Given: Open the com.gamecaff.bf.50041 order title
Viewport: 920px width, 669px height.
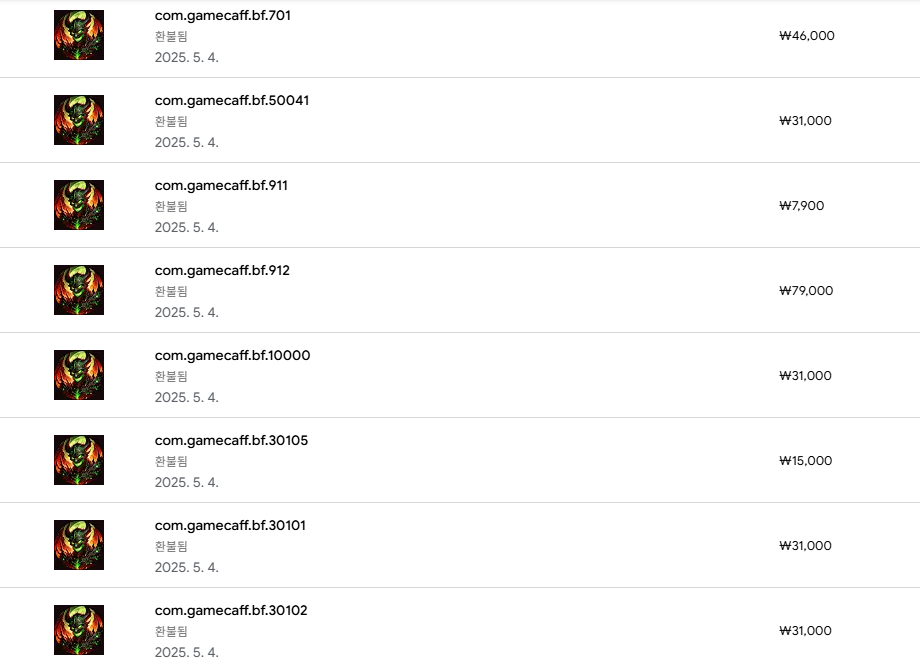Looking at the screenshot, I should (232, 101).
